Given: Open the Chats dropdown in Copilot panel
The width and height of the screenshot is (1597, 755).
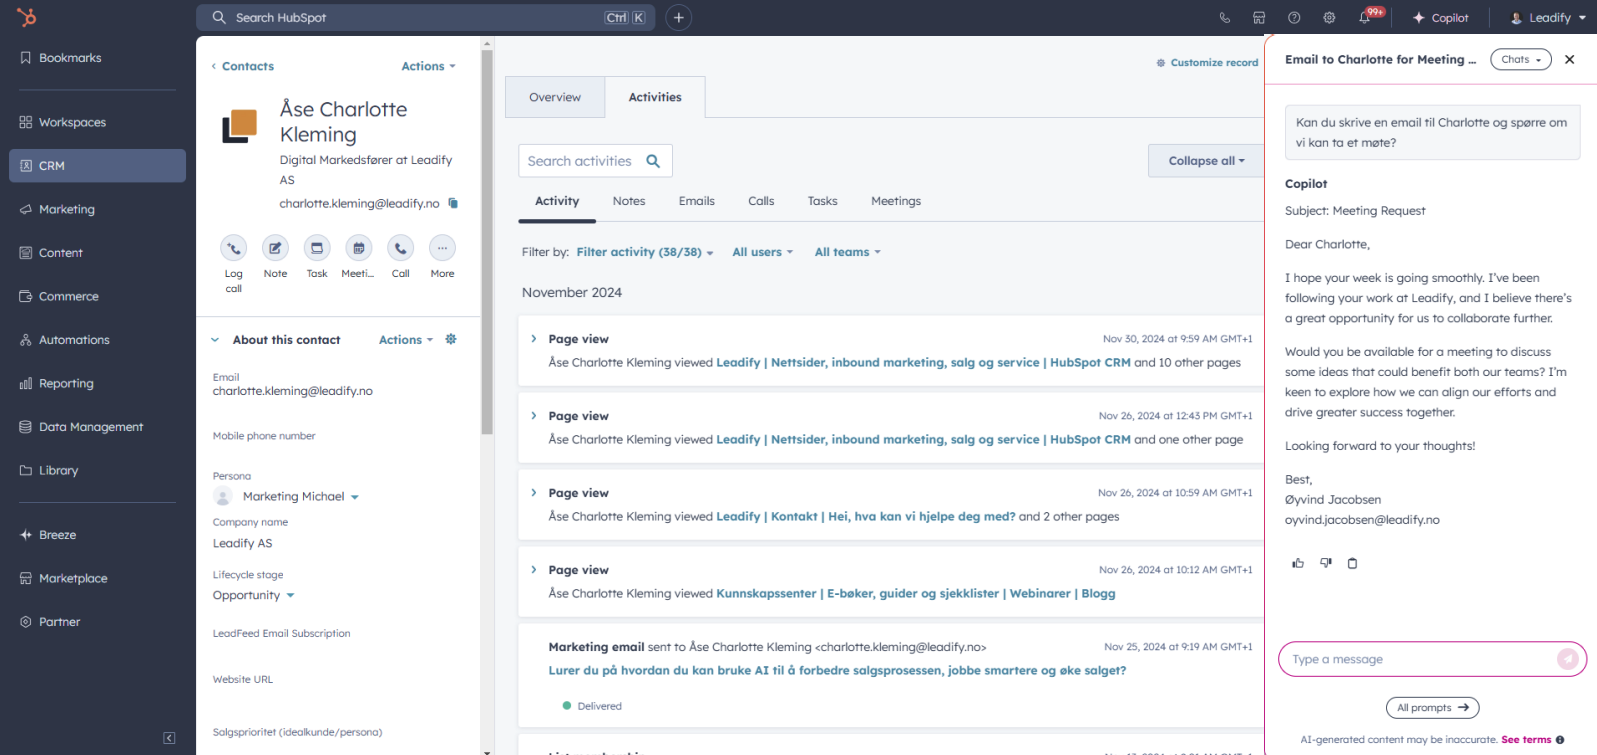Looking at the screenshot, I should pos(1521,59).
